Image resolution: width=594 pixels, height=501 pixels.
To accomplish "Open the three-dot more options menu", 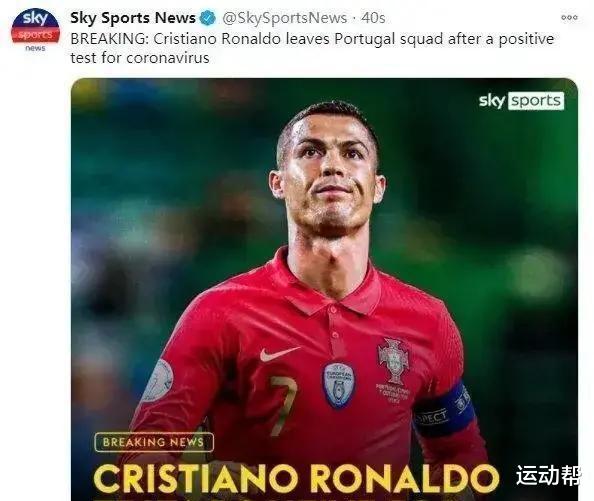I will pos(569,17).
